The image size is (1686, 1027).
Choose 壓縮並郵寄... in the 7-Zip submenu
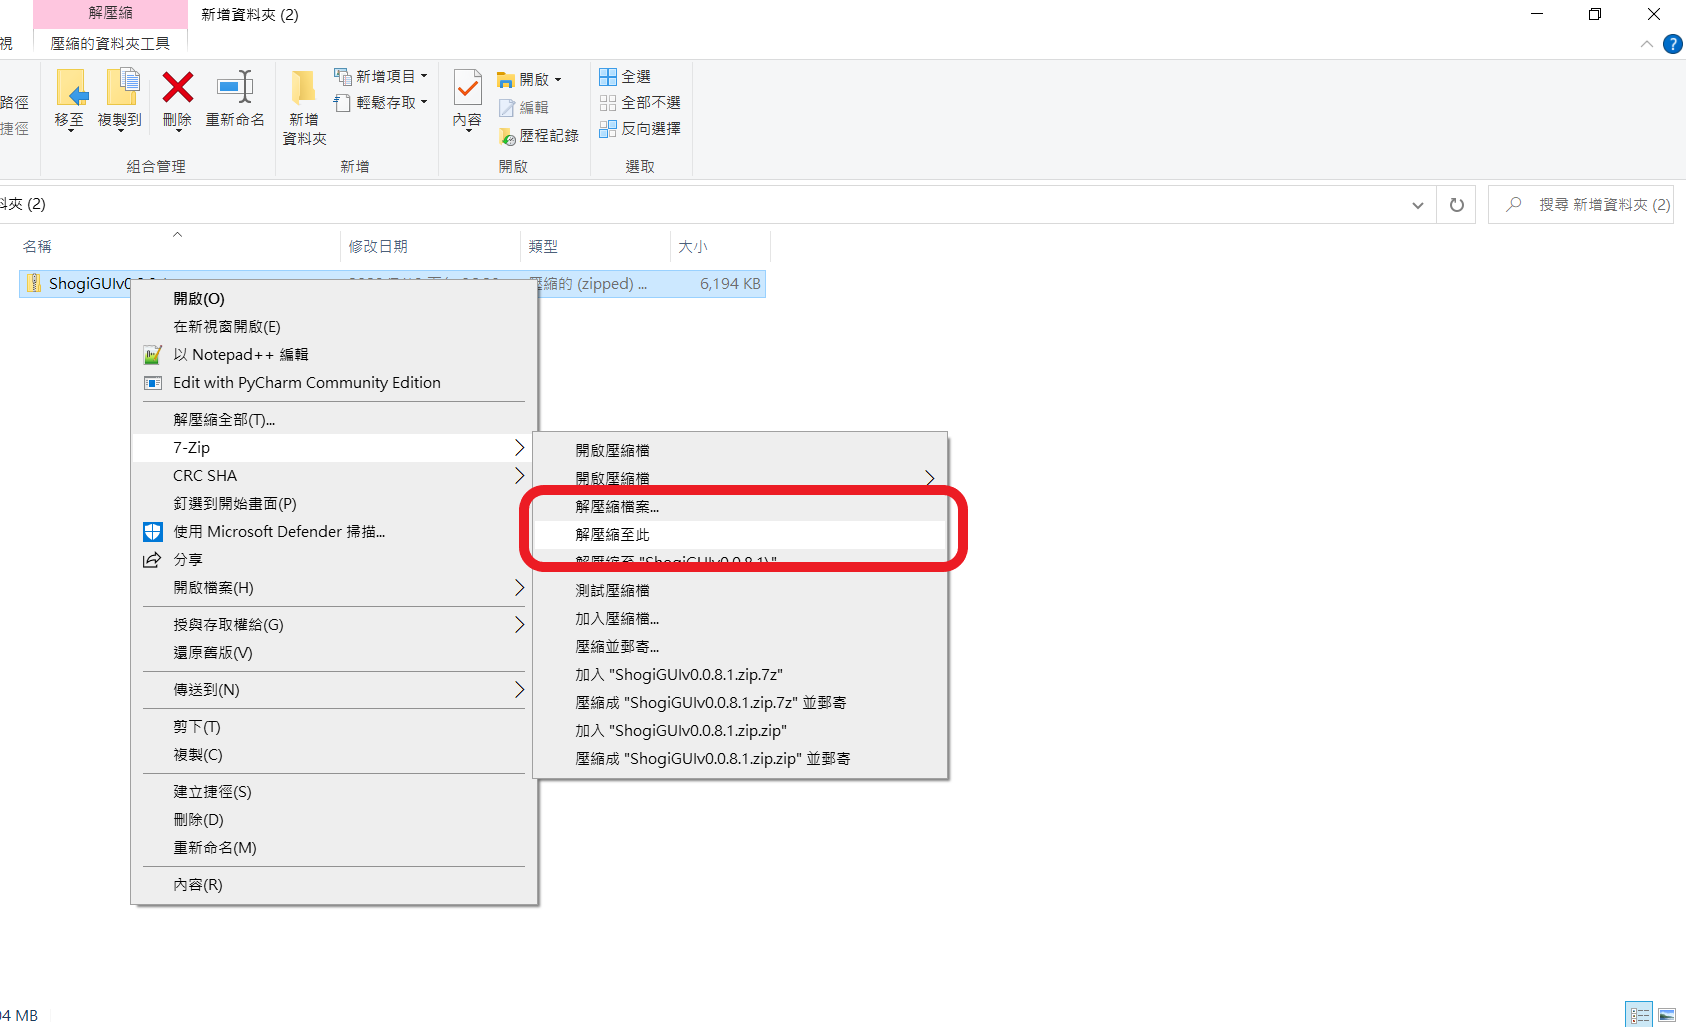pos(740,647)
